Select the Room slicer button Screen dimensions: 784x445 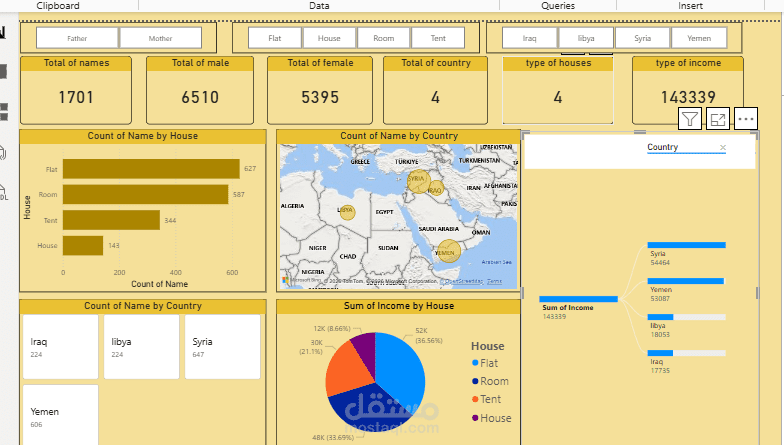point(384,38)
